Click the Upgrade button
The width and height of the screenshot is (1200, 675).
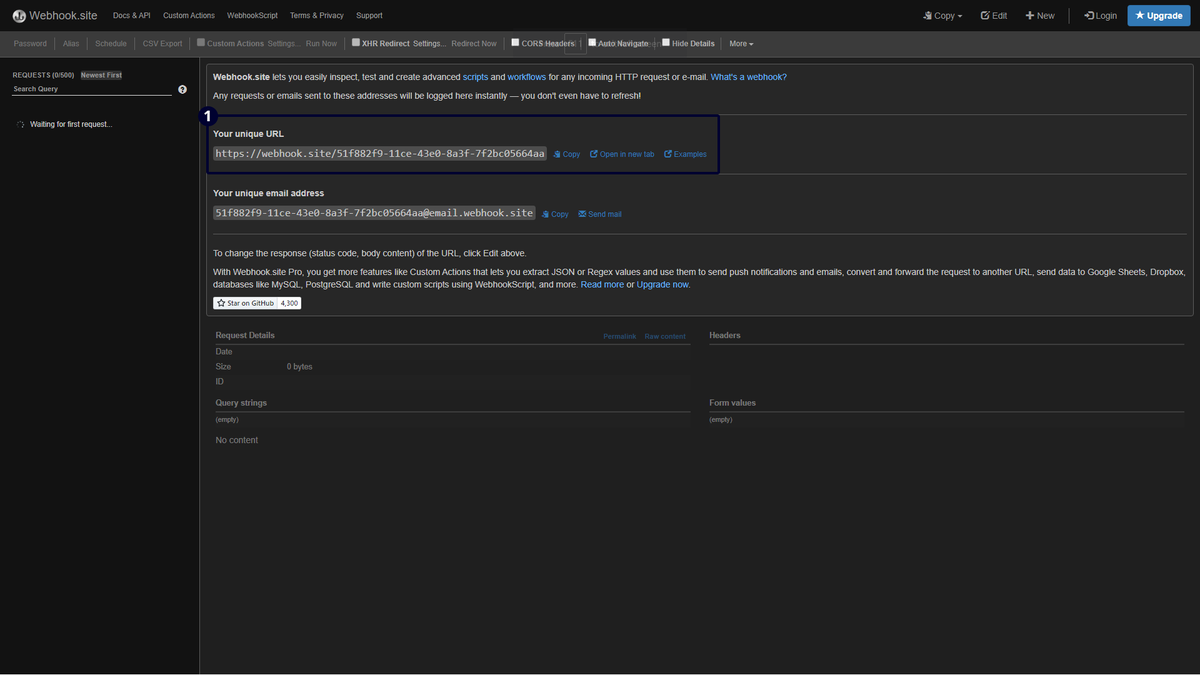[1158, 16]
